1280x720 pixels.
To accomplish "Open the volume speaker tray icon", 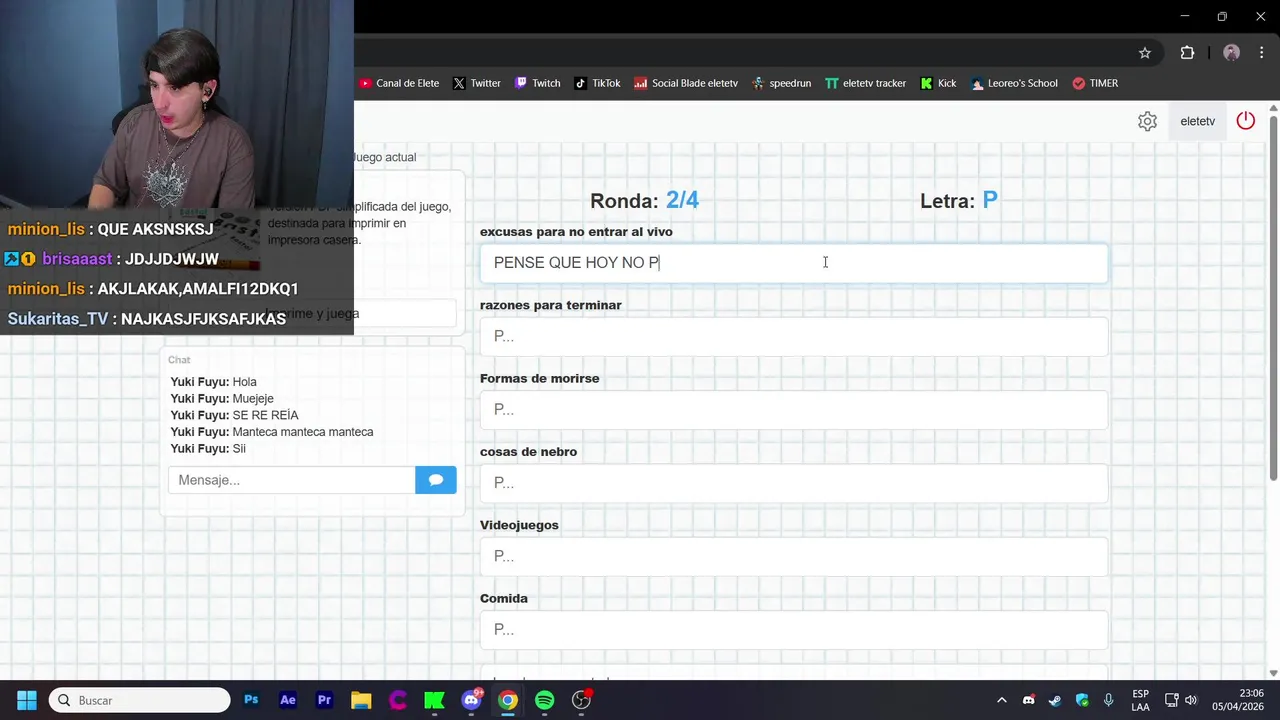I will pos(1191,700).
